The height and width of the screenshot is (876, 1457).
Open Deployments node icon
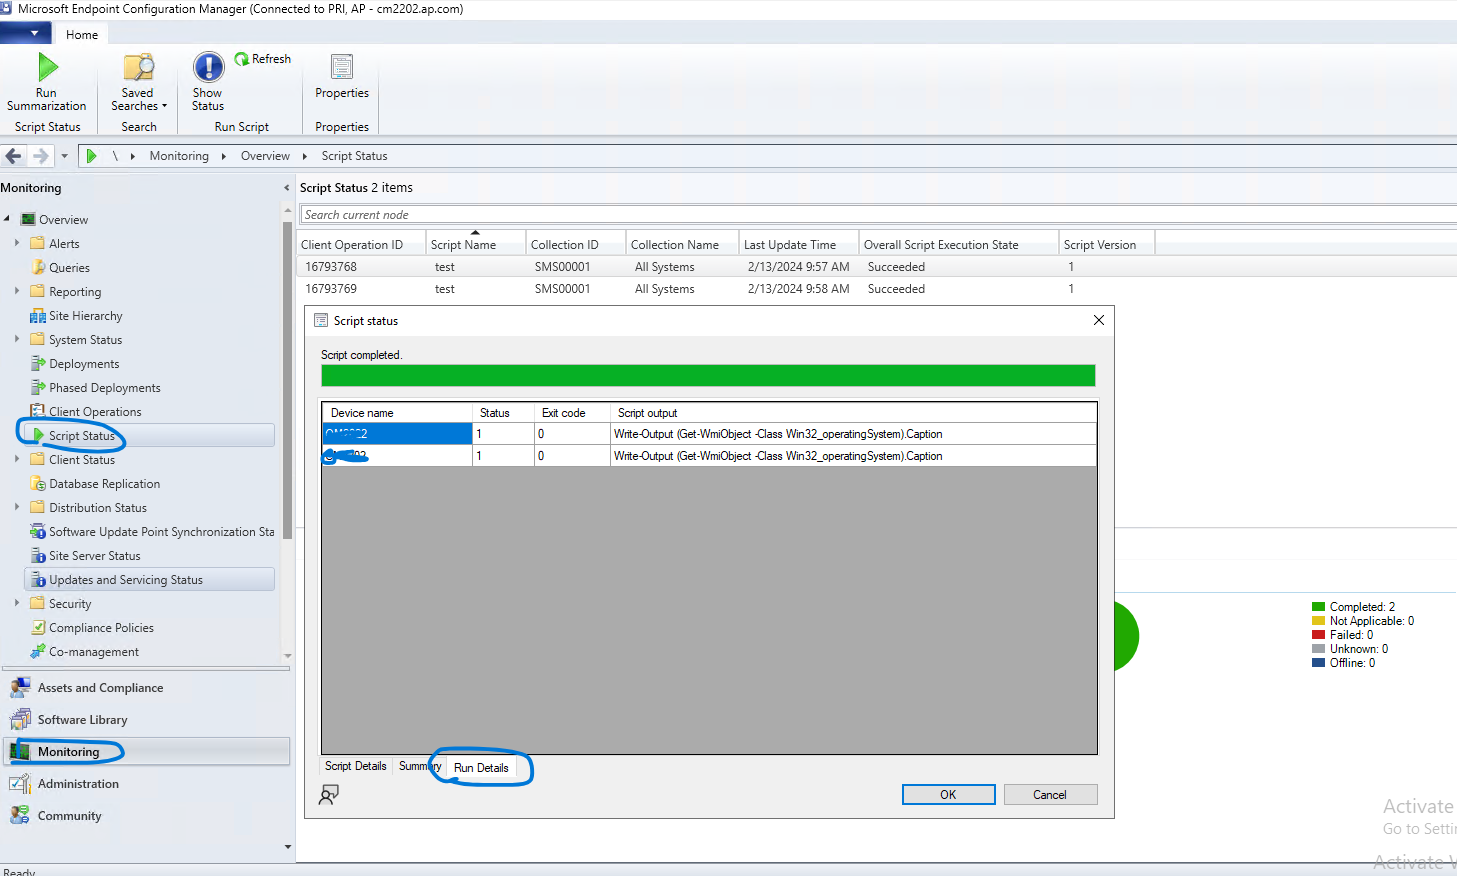coord(37,364)
